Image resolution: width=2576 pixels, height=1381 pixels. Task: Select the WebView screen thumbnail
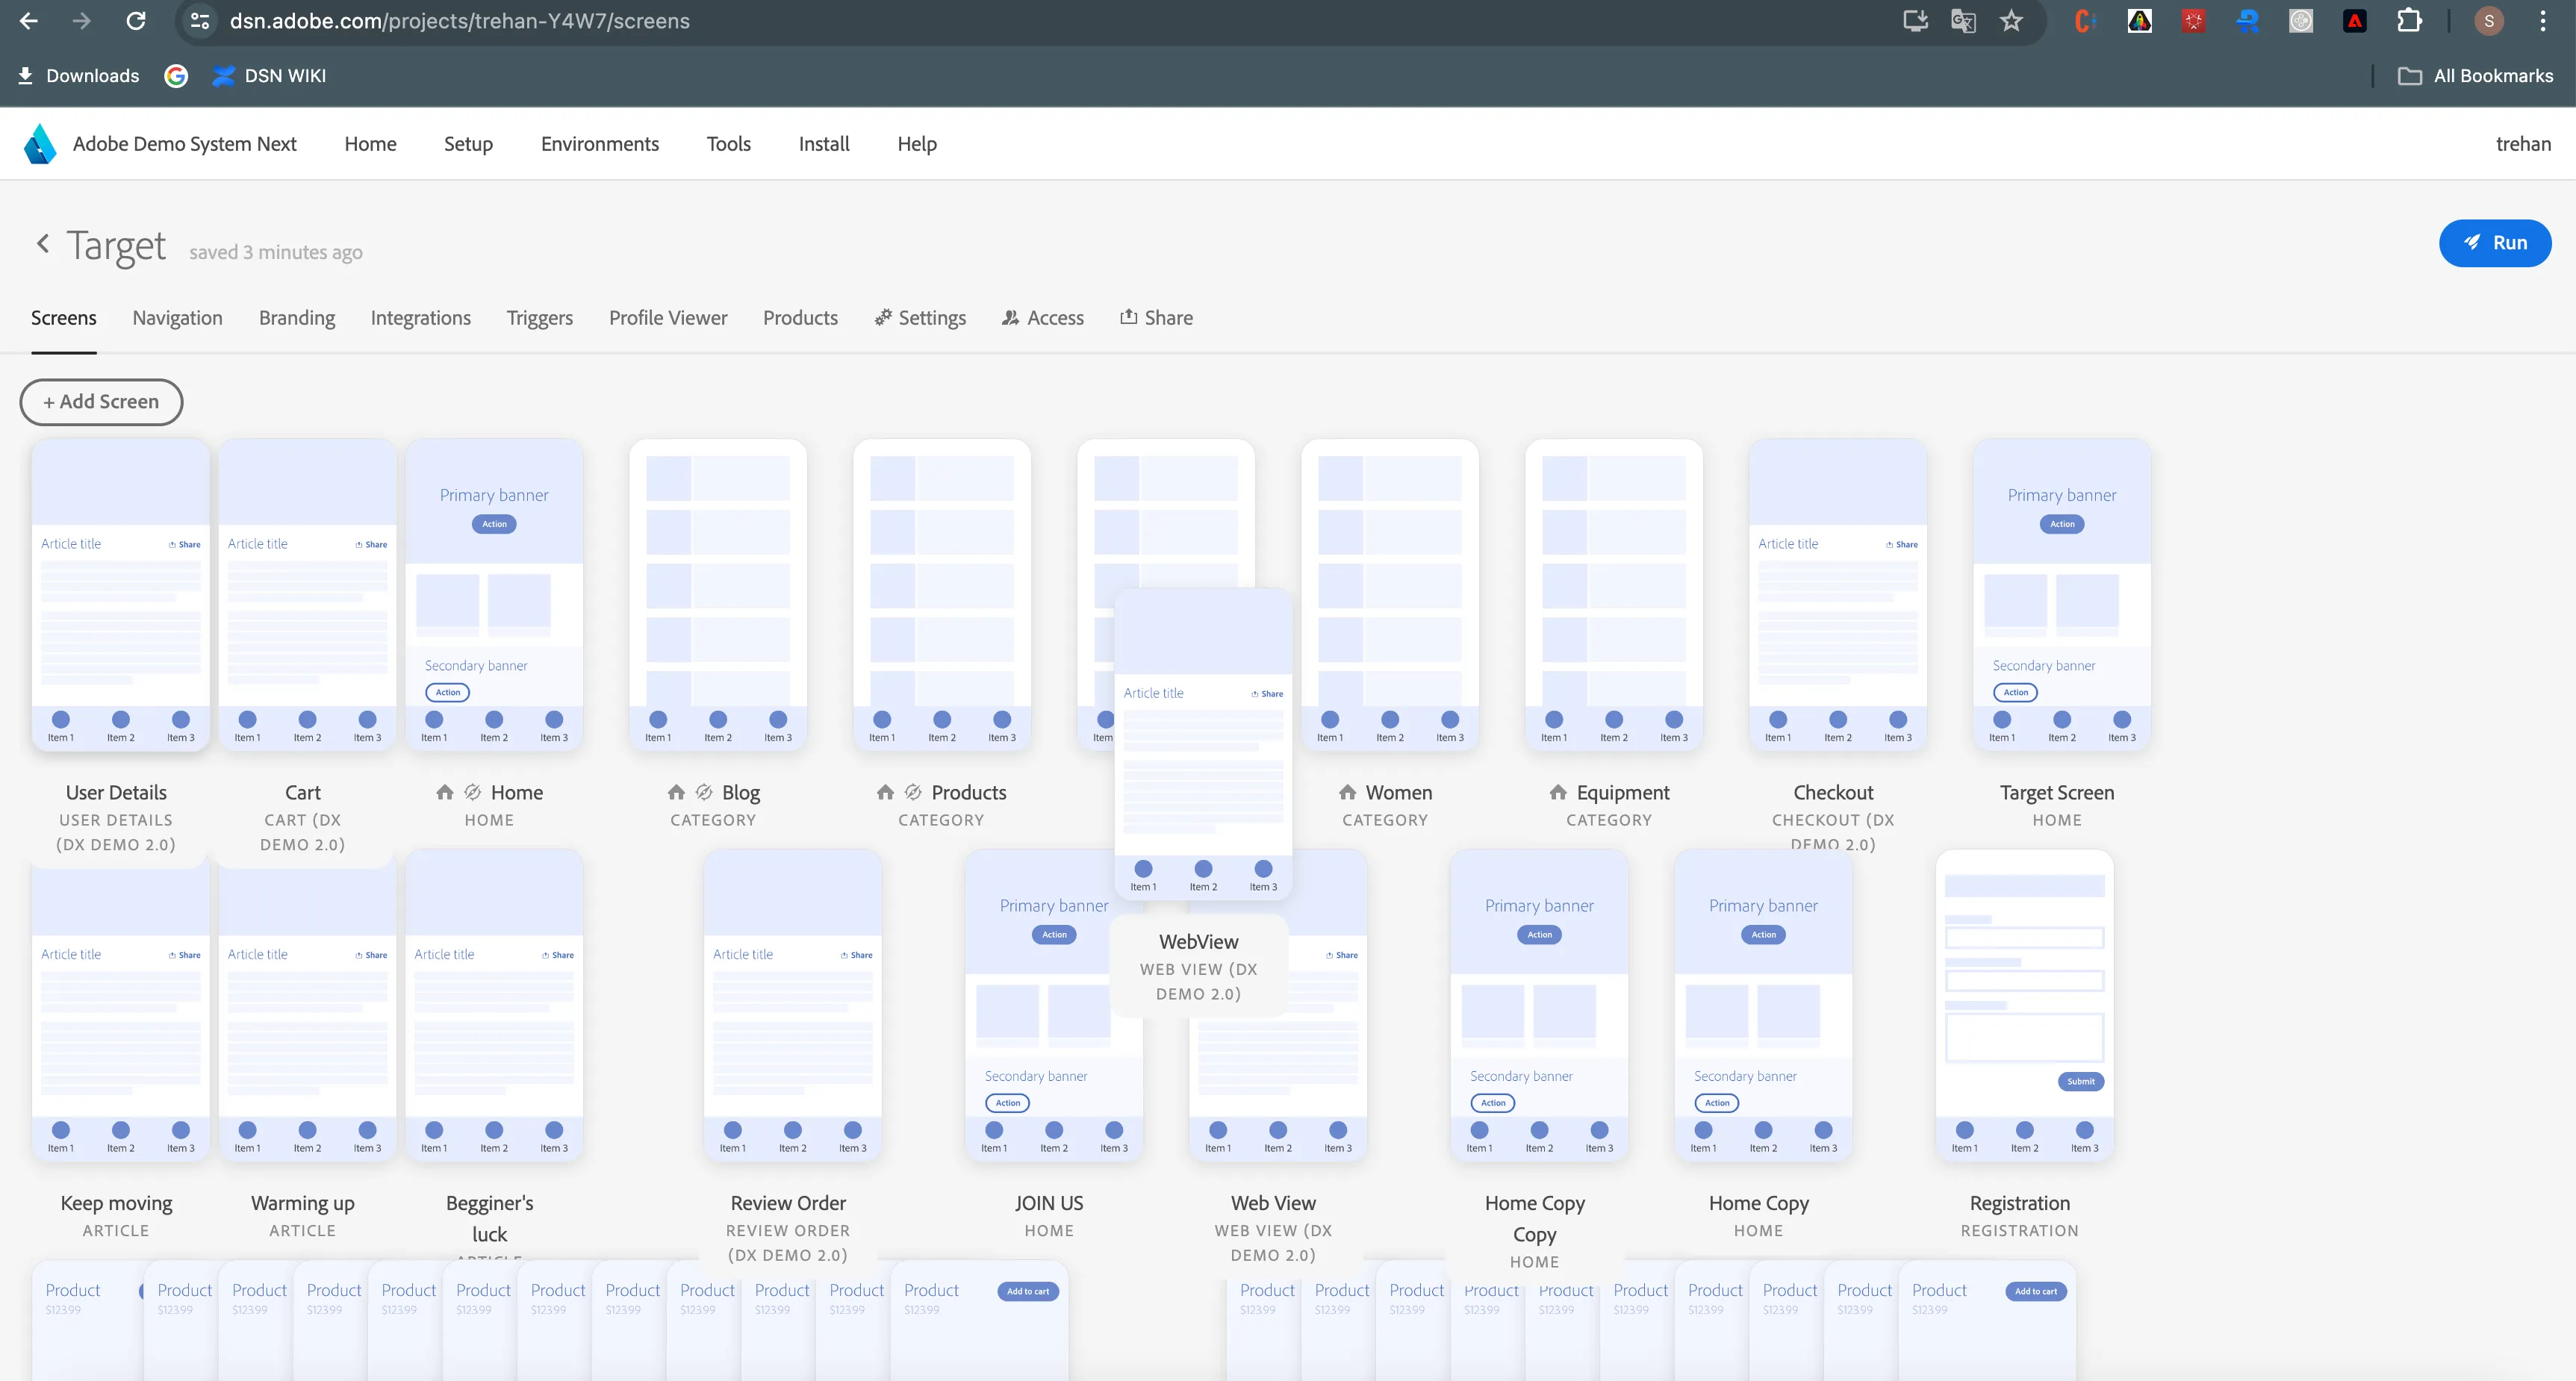coord(1203,744)
